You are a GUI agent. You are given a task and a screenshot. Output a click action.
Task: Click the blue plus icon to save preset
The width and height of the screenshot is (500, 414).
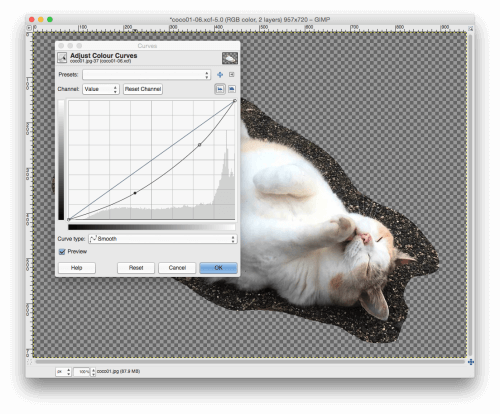pos(220,75)
